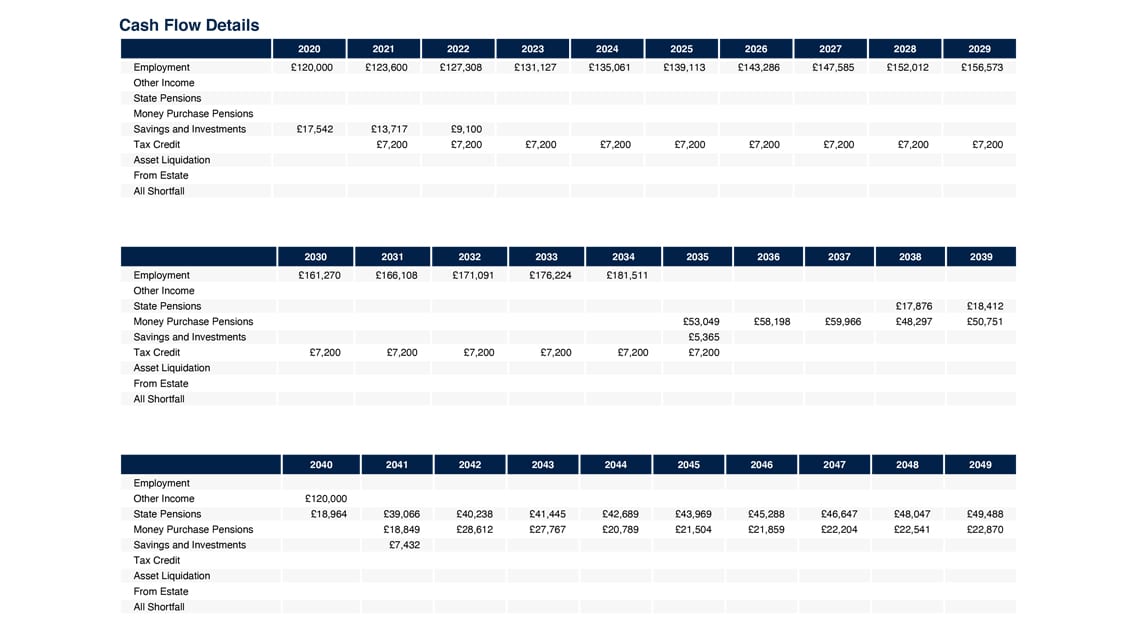Screen dimensions: 1137x634
Task: Select the 2038 State Pensions value £17,876
Action: [914, 306]
